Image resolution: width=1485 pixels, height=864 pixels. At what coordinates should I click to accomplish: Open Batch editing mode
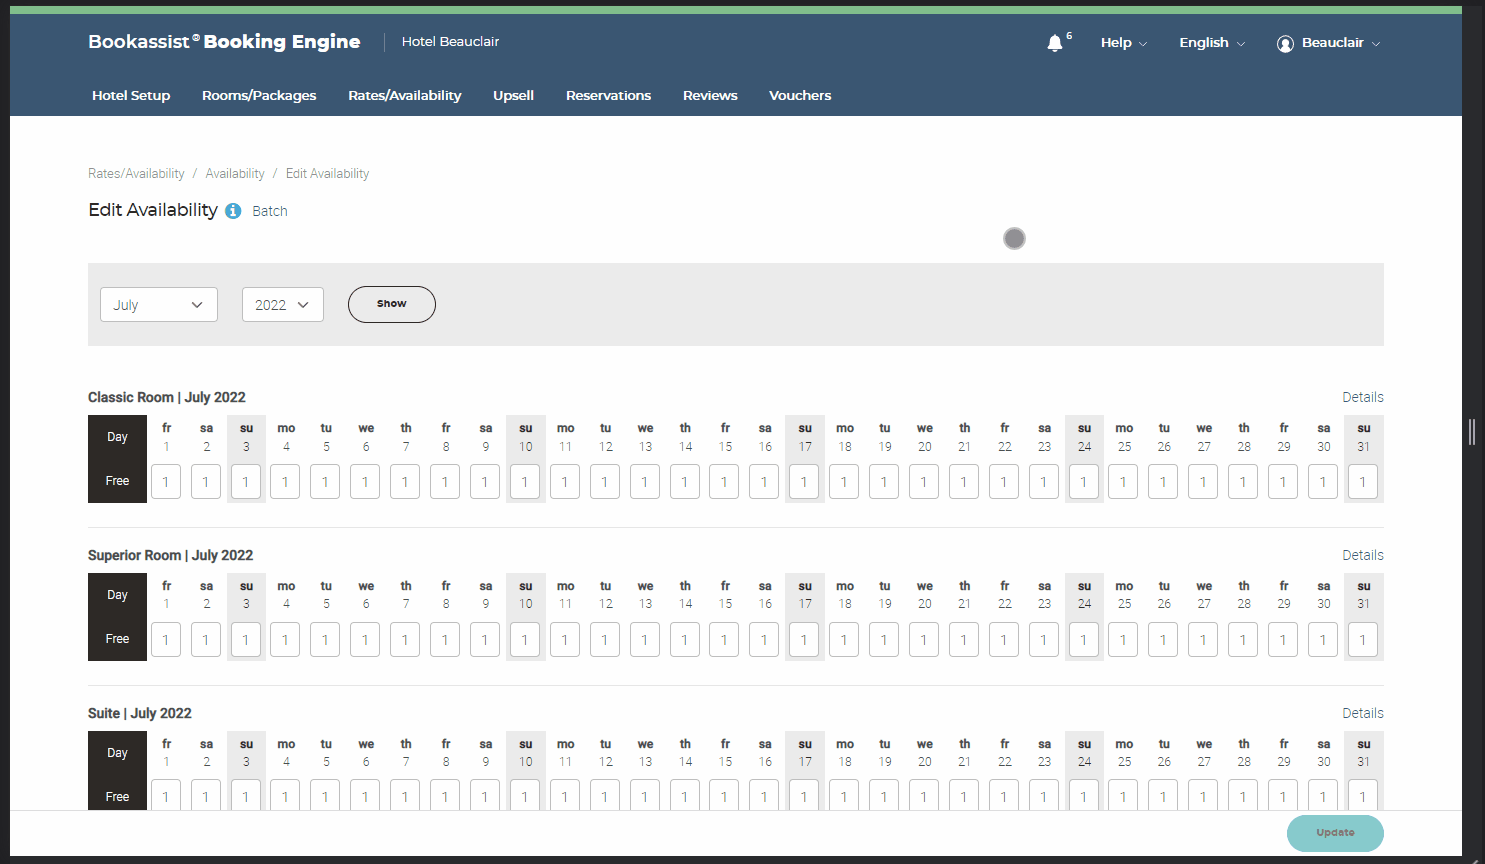pyautogui.click(x=269, y=211)
